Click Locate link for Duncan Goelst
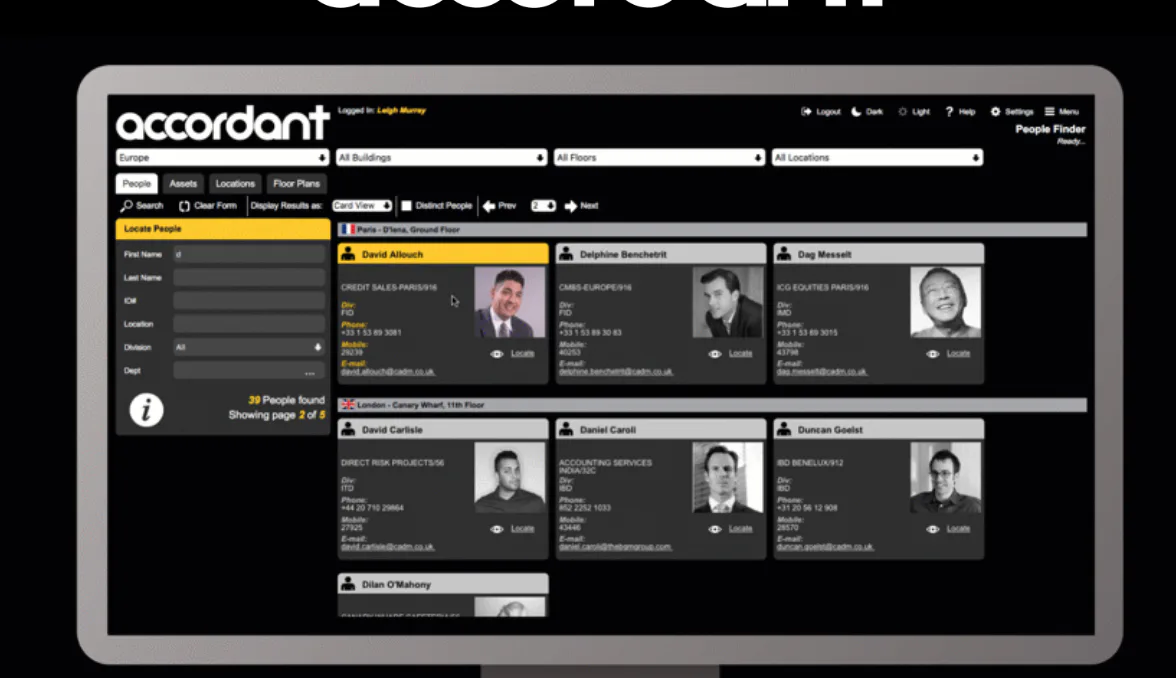Screen dimensions: 1176x678 click(x=958, y=529)
